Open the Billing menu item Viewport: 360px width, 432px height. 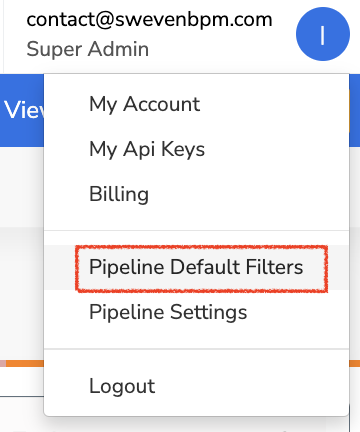[119, 194]
